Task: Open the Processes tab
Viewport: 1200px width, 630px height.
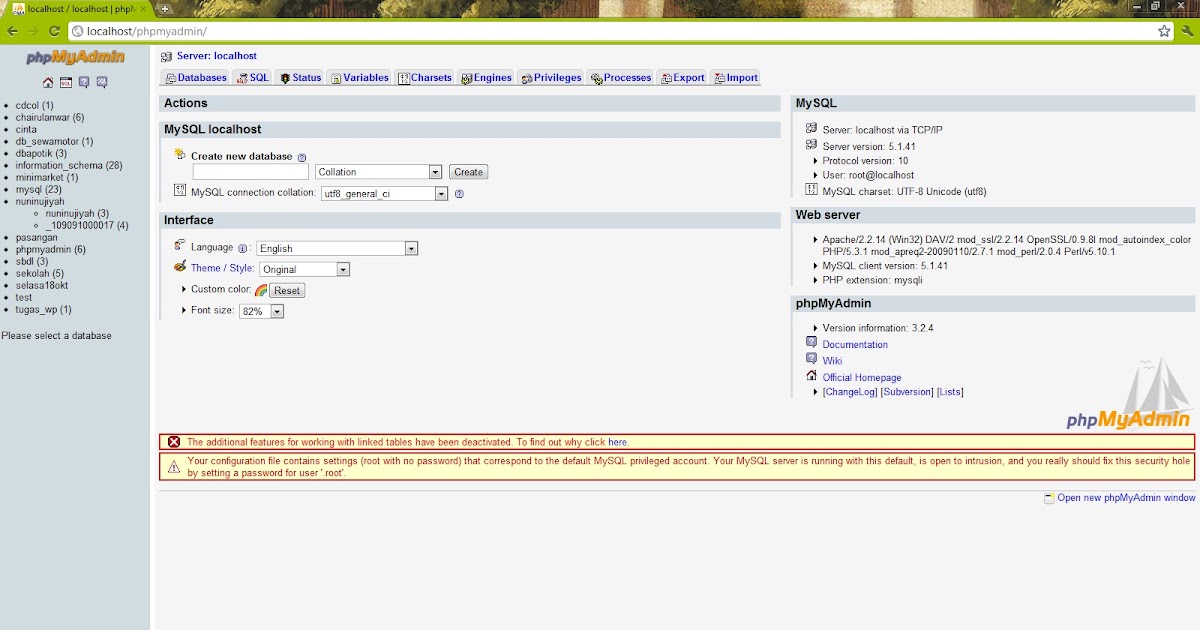Action: tap(621, 78)
